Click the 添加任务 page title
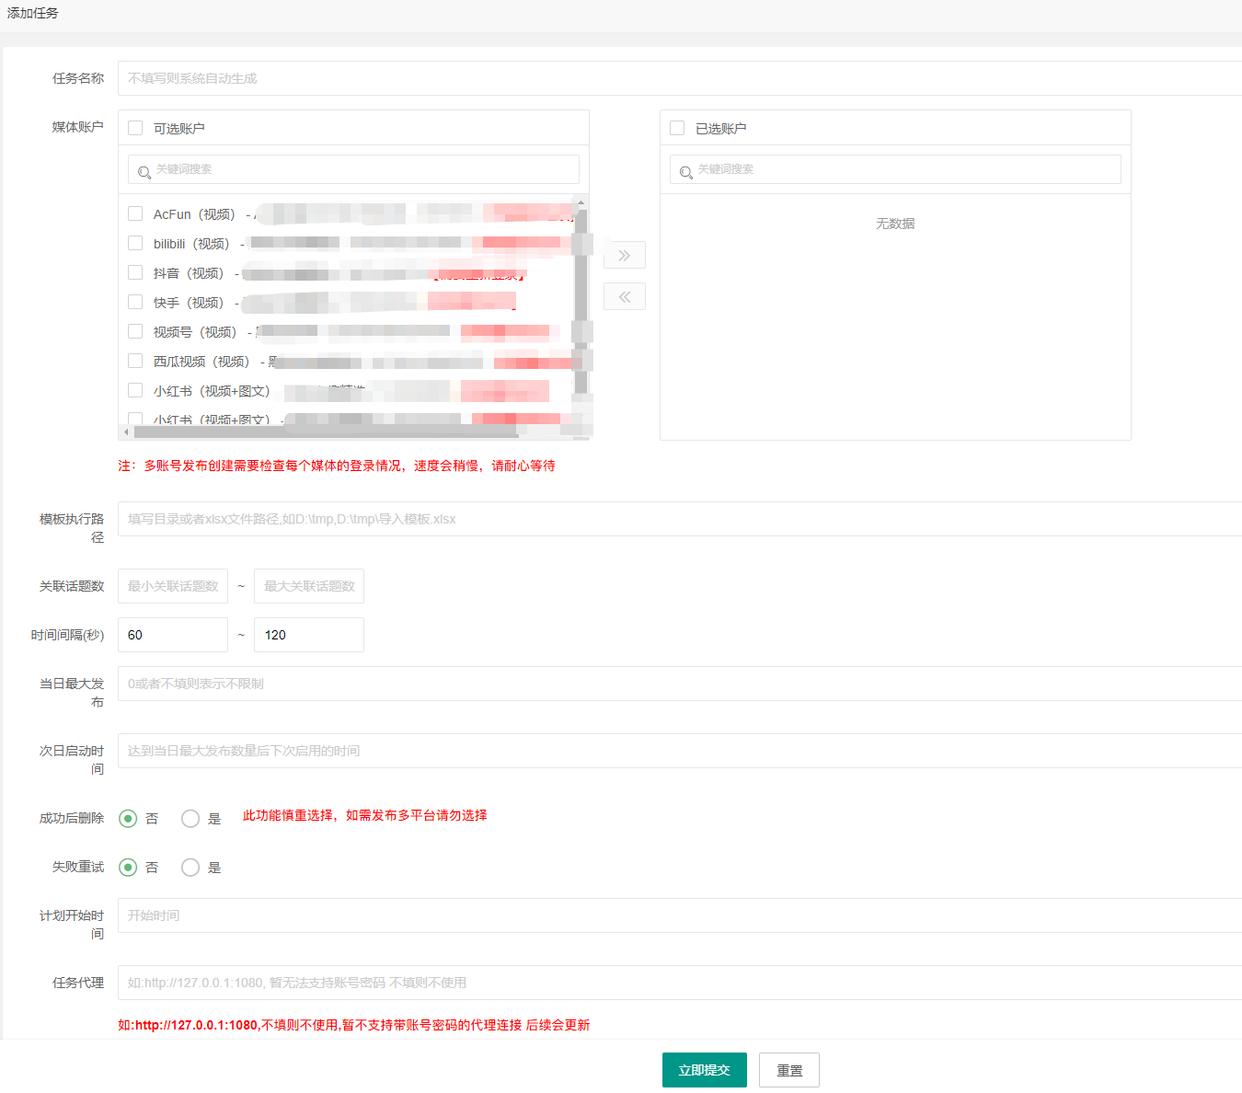1242x1093 pixels. coord(33,13)
